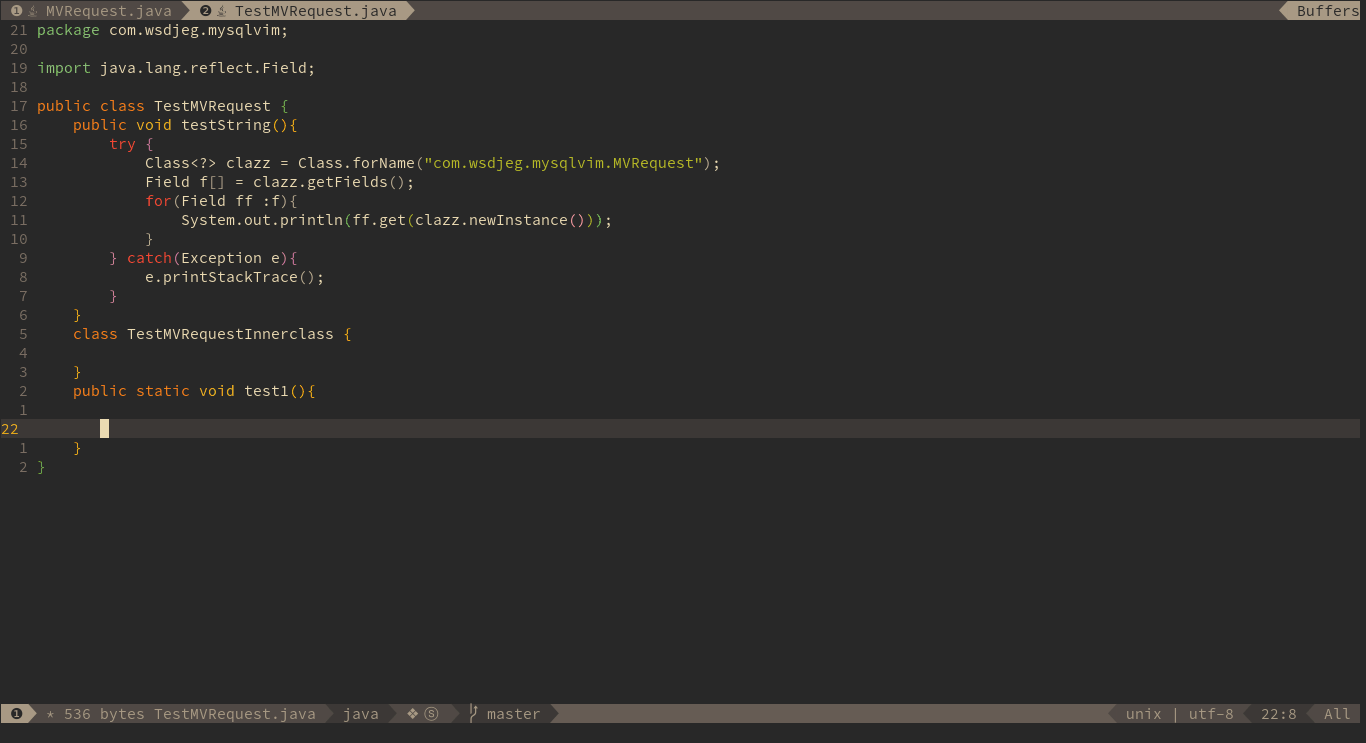The height and width of the screenshot is (743, 1366).
Task: Click the circled 1 window indicator in statusline
Action: pos(16,713)
